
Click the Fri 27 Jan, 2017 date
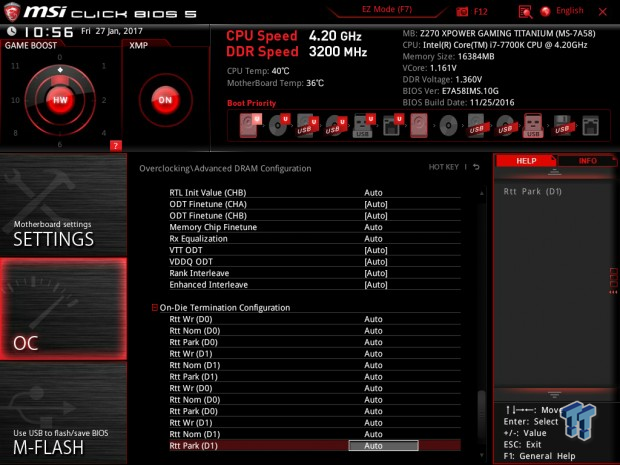(x=112, y=31)
